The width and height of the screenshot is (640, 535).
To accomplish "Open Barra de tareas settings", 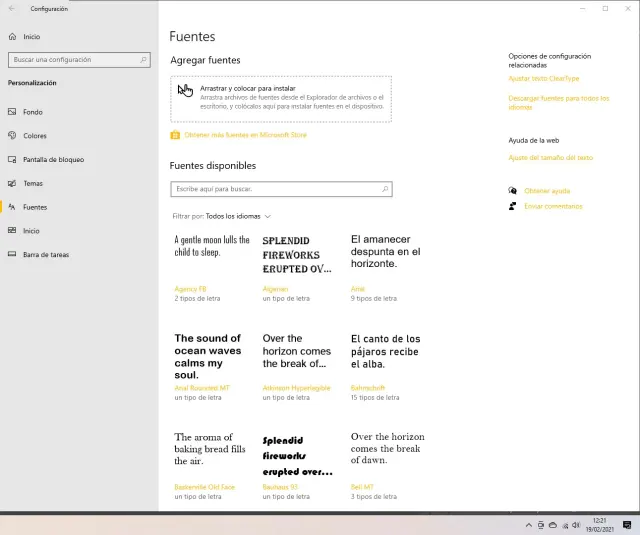I will coord(46,255).
